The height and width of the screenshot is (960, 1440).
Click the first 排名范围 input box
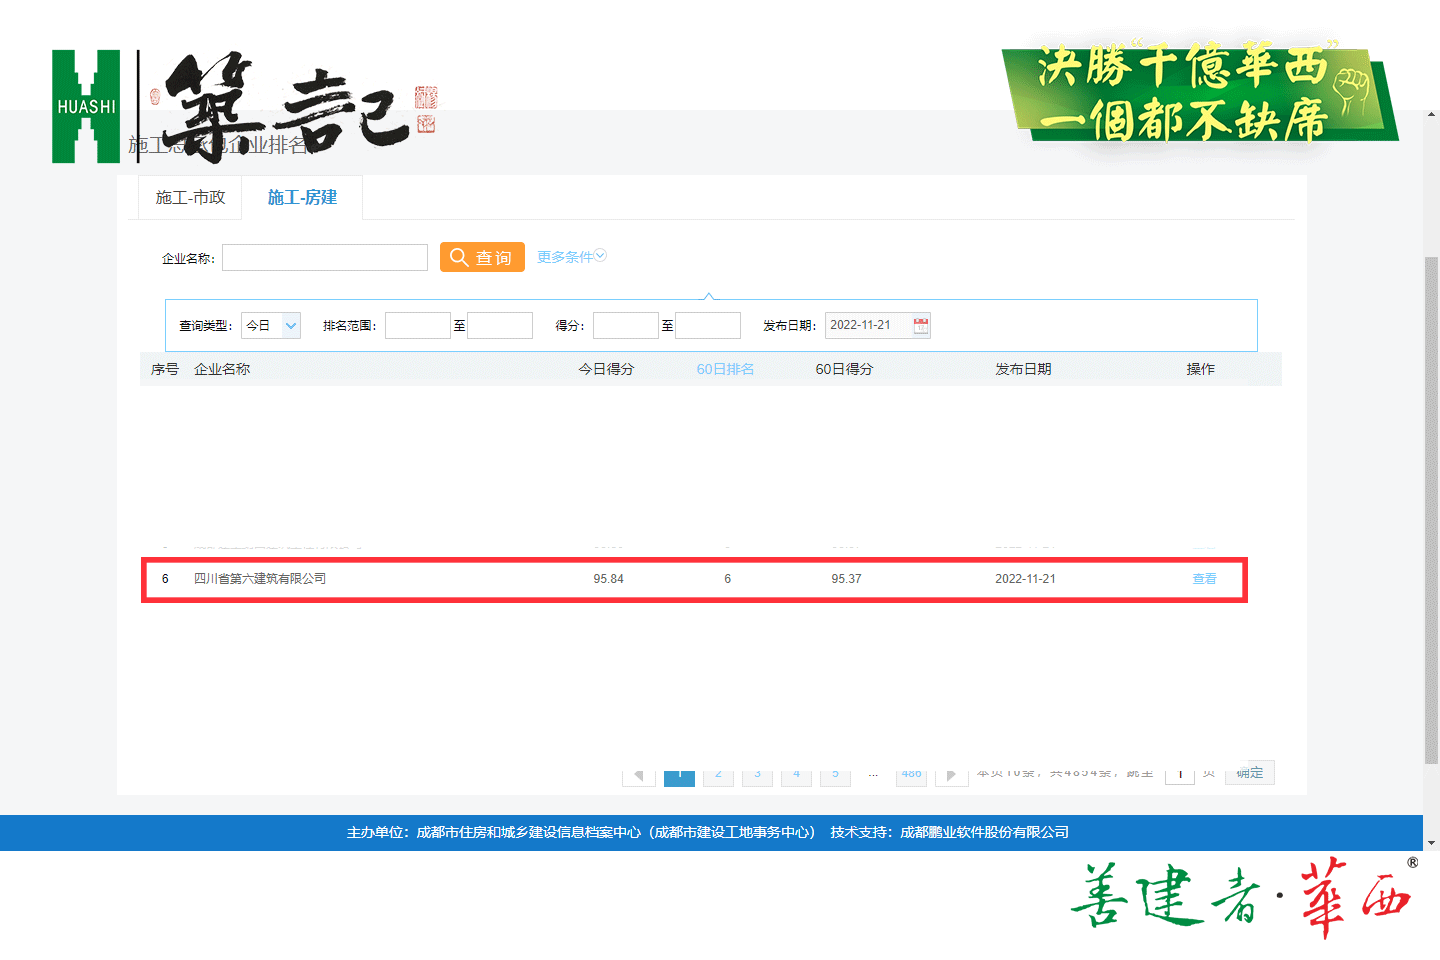417,326
